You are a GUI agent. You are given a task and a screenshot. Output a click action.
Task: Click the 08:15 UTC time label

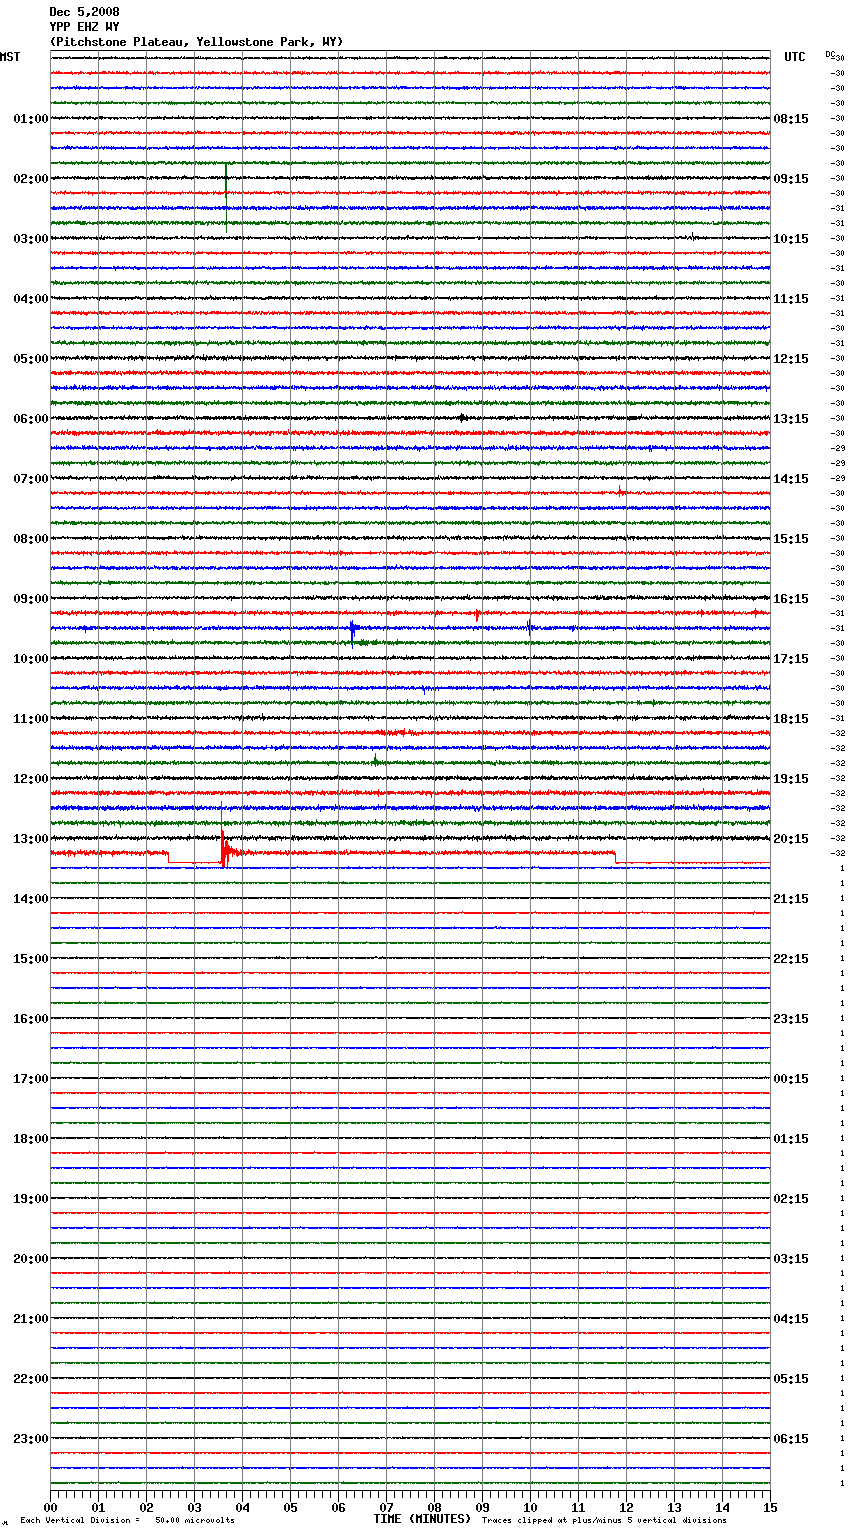(791, 119)
